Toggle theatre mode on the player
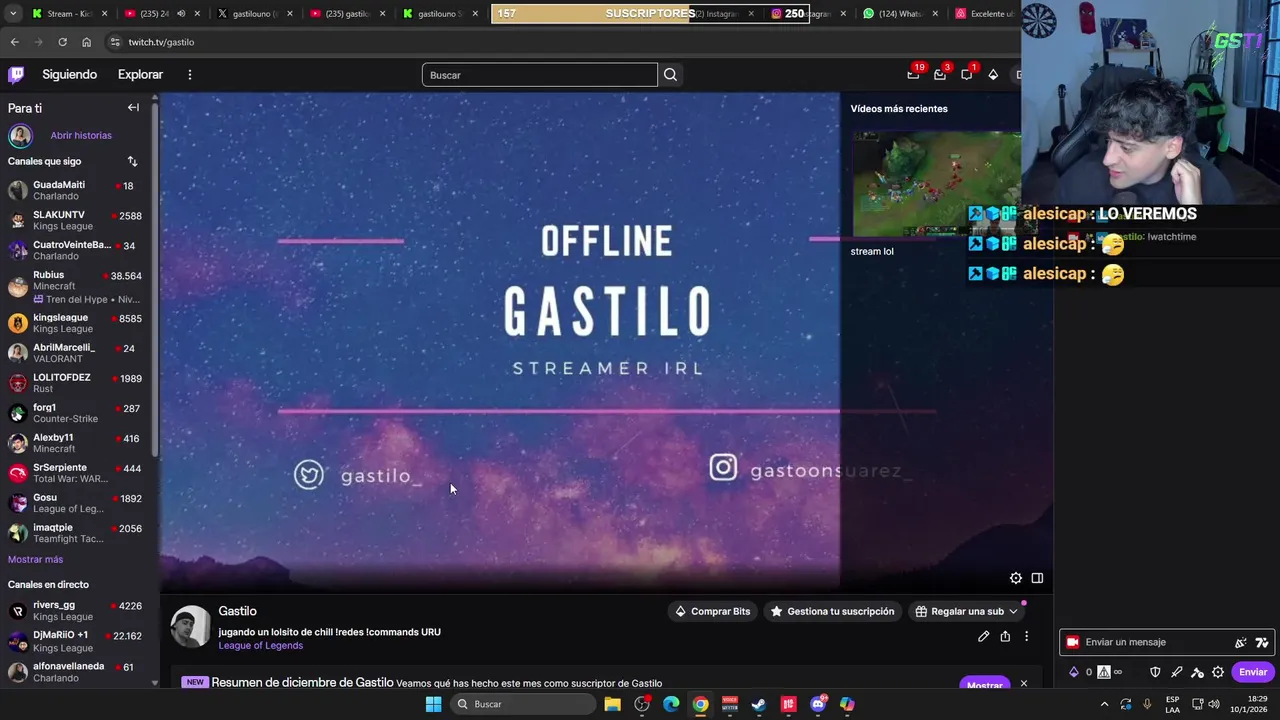Screen dimensions: 1280x720 point(1037,578)
